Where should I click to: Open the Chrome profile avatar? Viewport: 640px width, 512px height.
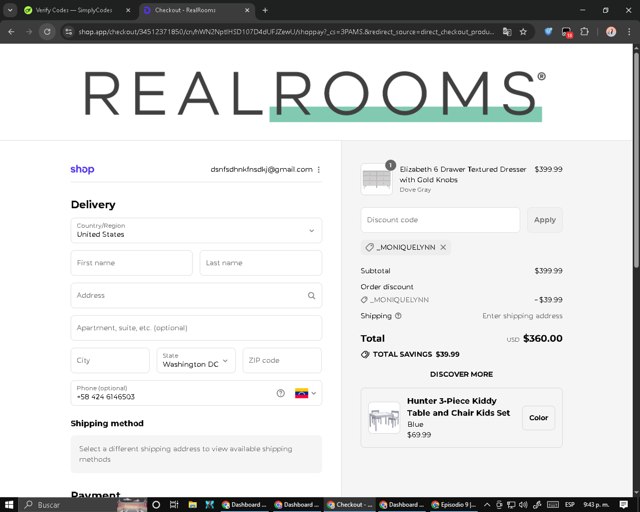click(x=611, y=32)
